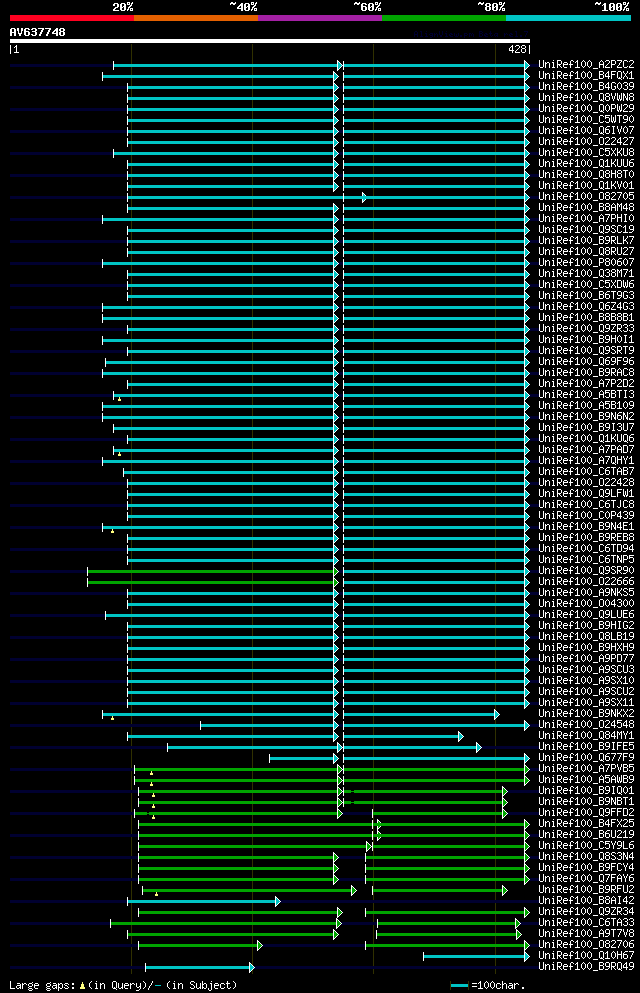This screenshot has width=640, height=993.
Task: Select hit label UniRef100_Q10H67
Action: tap(586, 956)
